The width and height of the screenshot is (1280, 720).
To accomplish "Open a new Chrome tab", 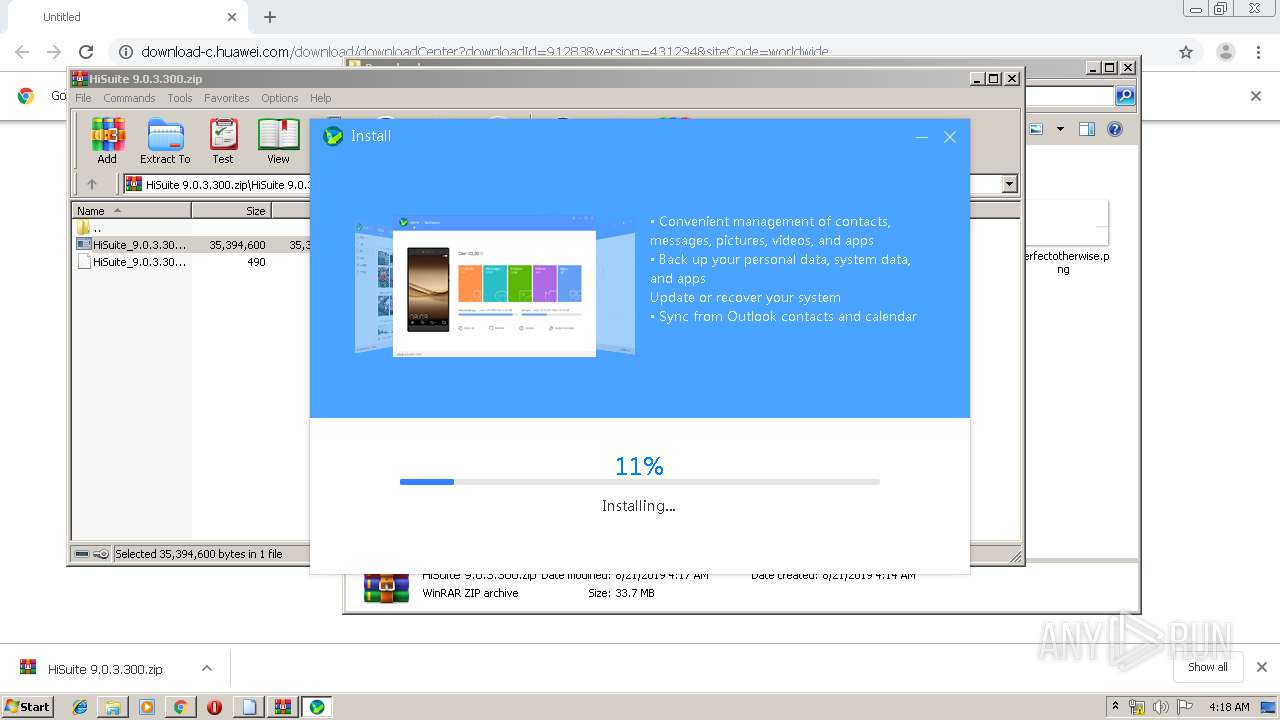I will click(270, 17).
